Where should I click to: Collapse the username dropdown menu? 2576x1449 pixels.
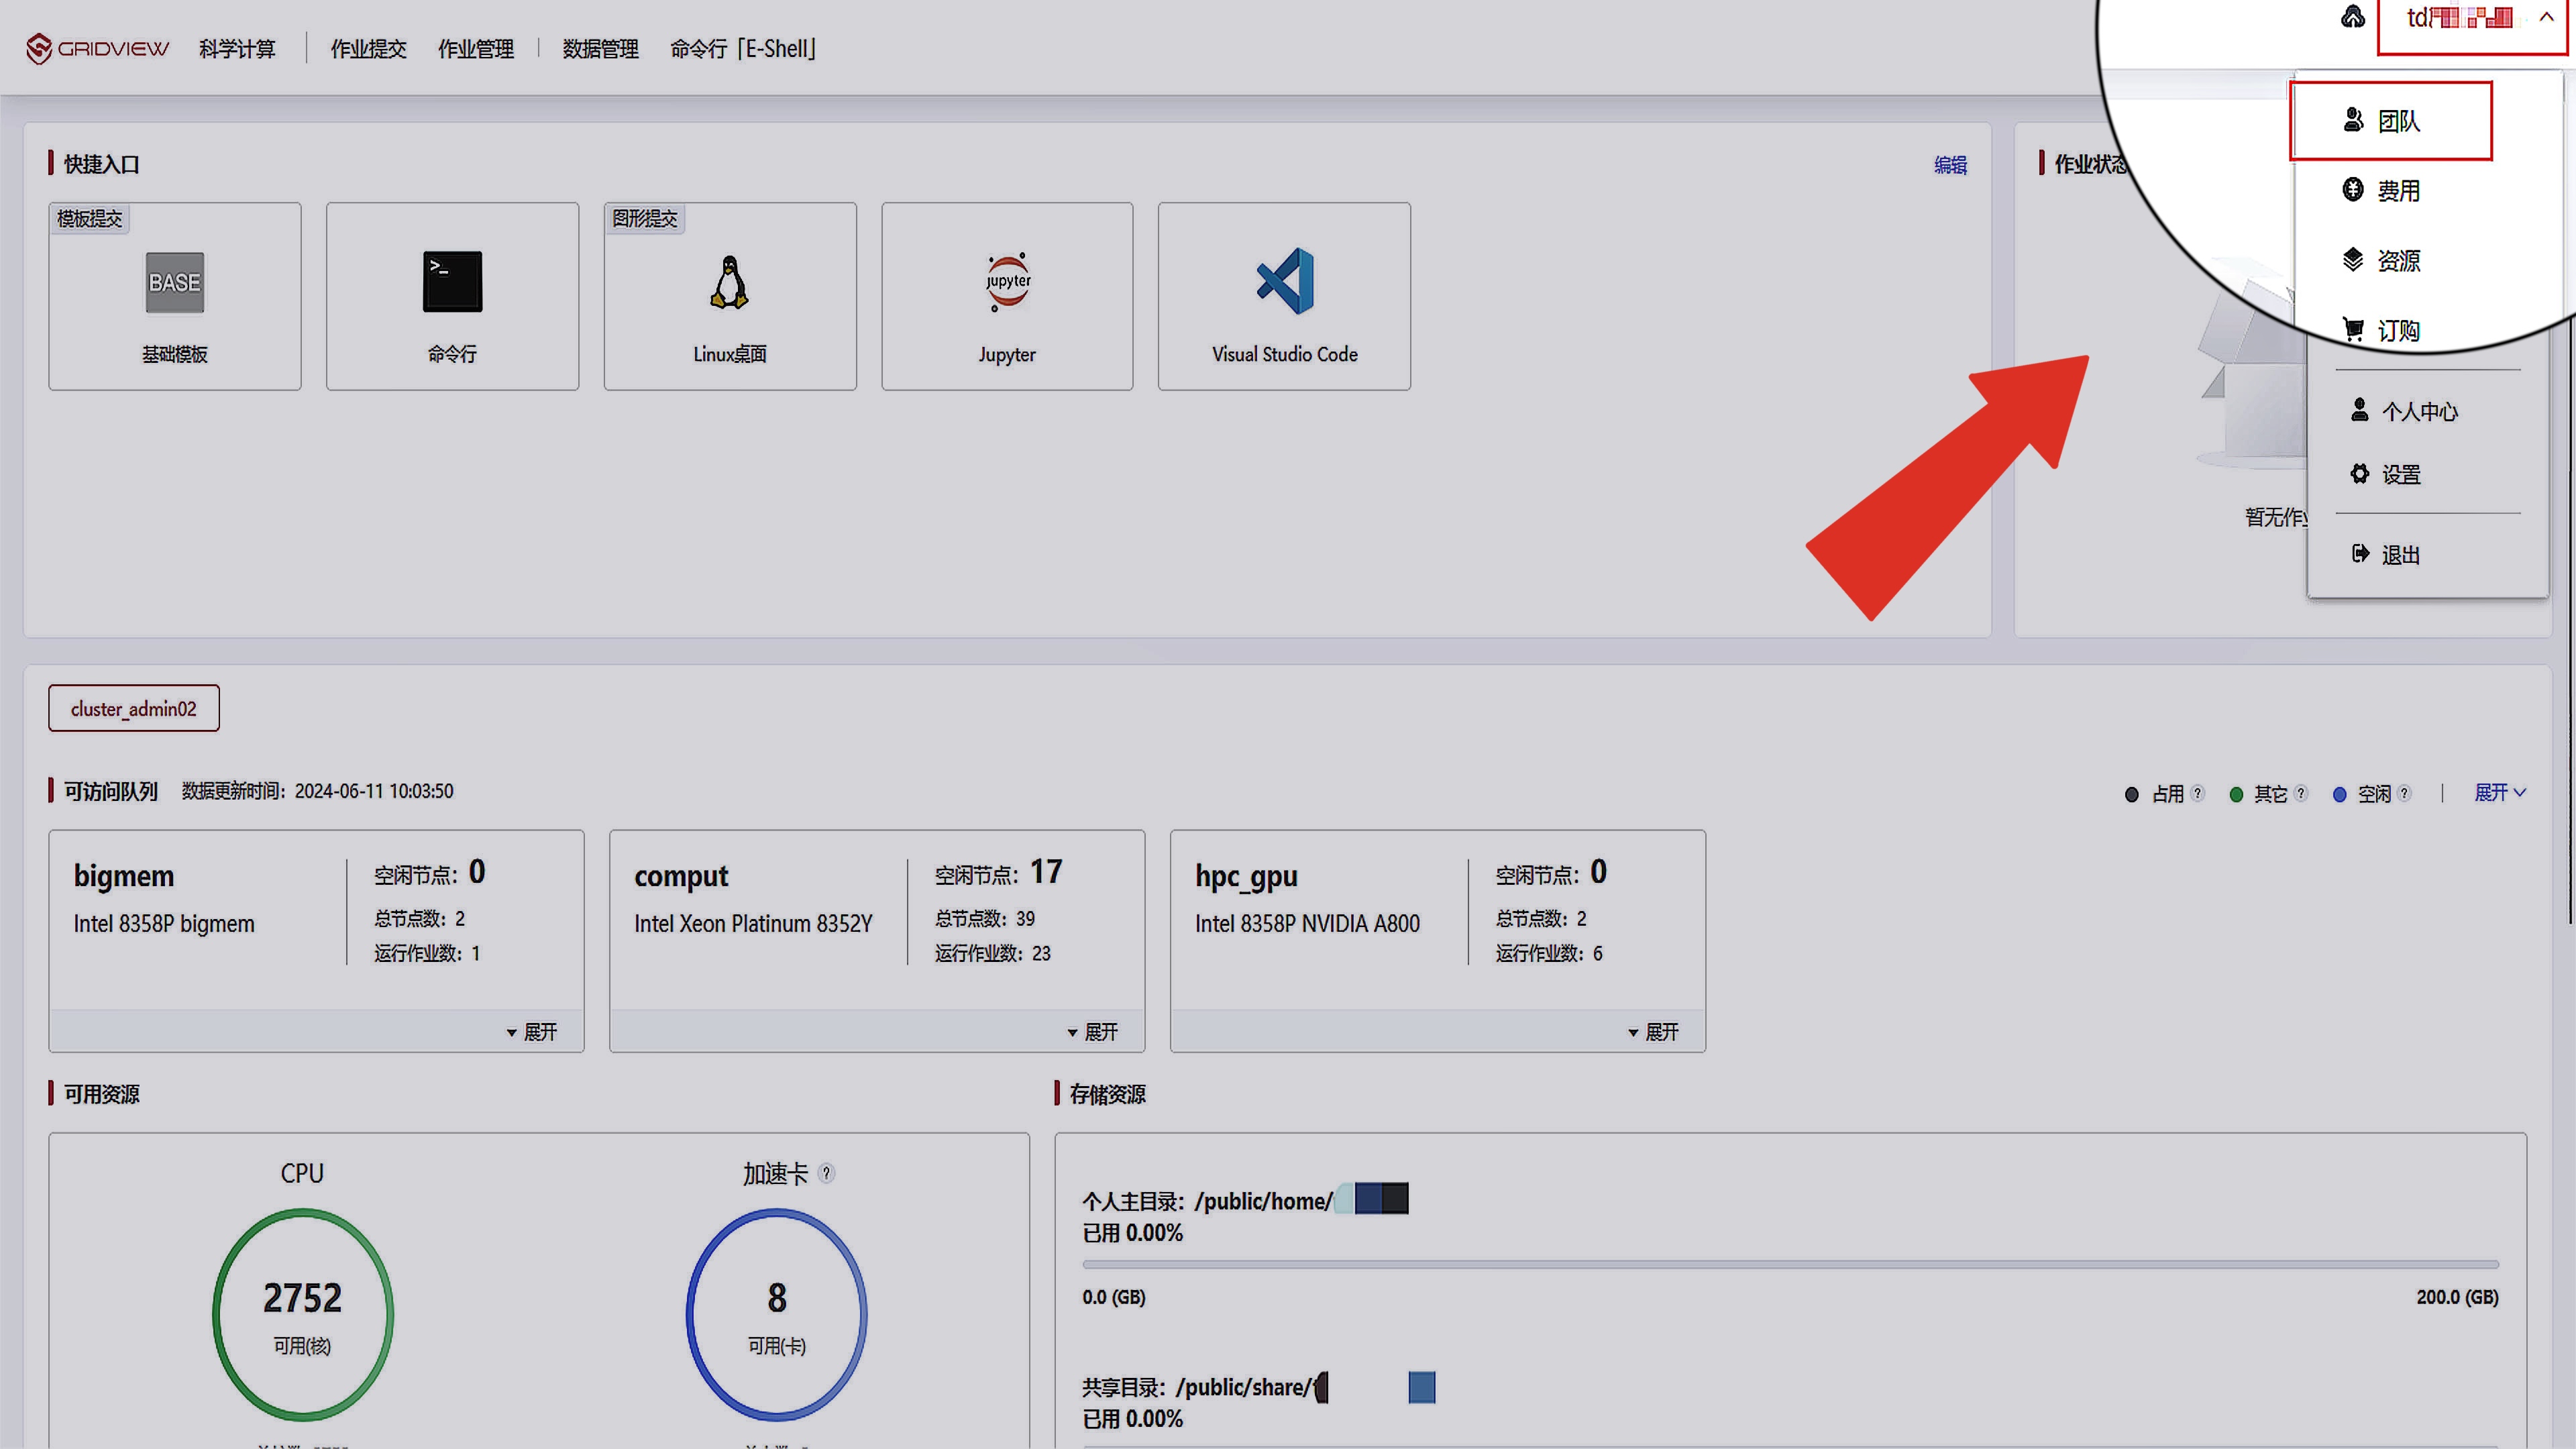pyautogui.click(x=2546, y=17)
